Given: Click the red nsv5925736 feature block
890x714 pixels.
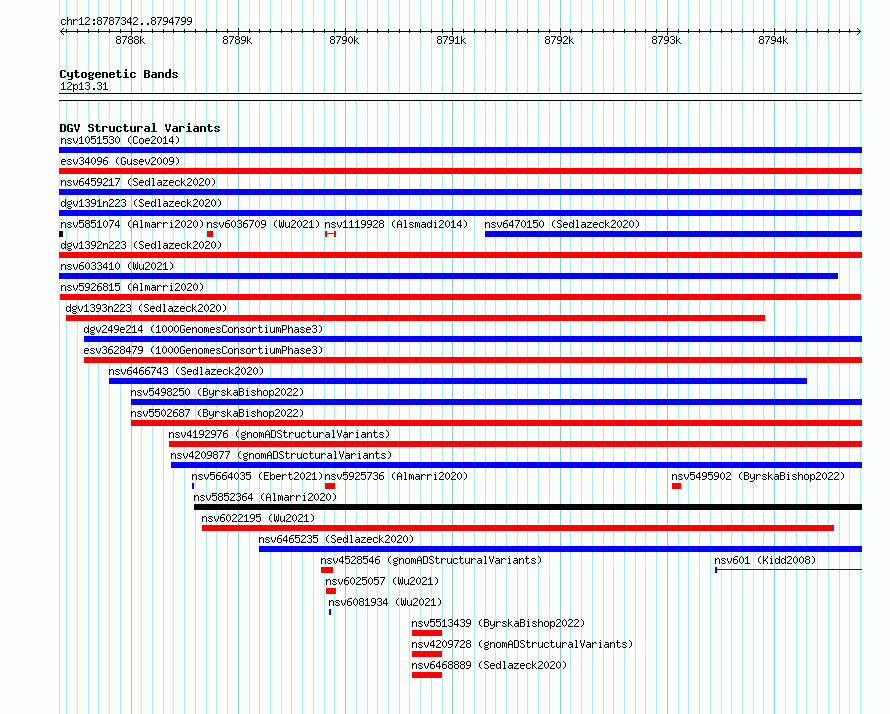Looking at the screenshot, I should 330,486.
